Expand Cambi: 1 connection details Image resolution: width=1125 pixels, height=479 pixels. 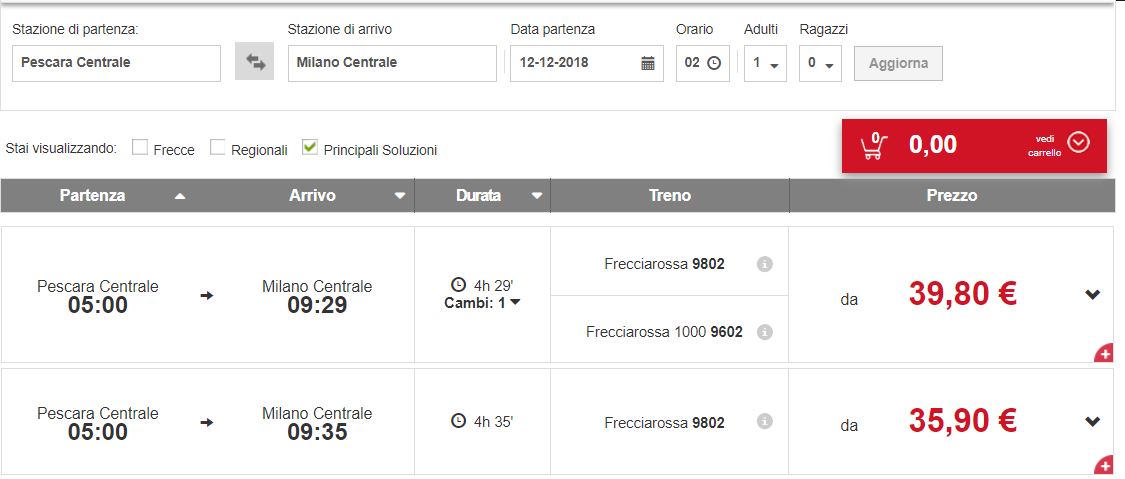(x=482, y=303)
